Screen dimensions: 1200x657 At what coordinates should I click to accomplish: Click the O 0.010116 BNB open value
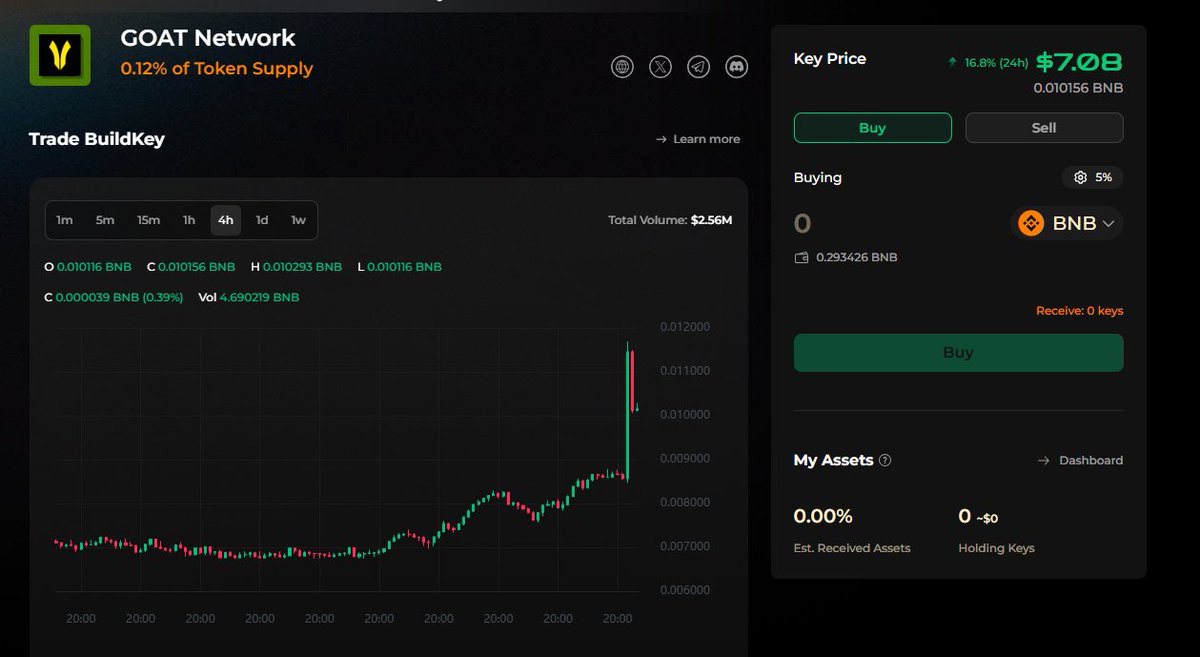(x=88, y=267)
